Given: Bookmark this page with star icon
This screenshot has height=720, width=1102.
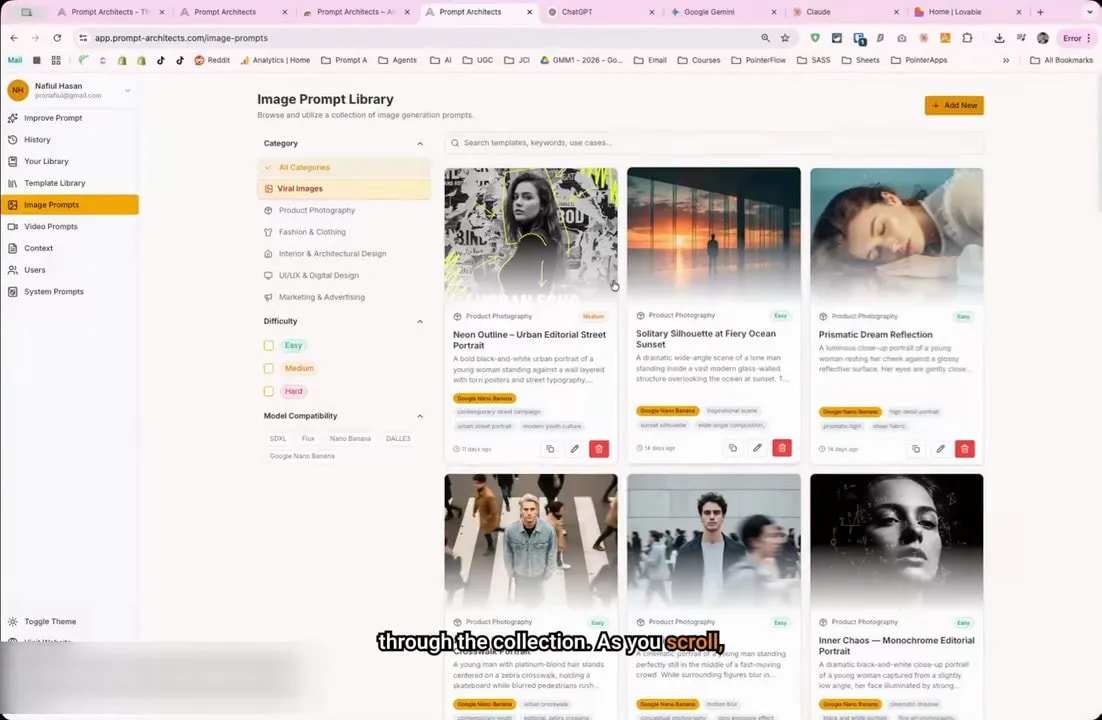Looking at the screenshot, I should (x=785, y=38).
